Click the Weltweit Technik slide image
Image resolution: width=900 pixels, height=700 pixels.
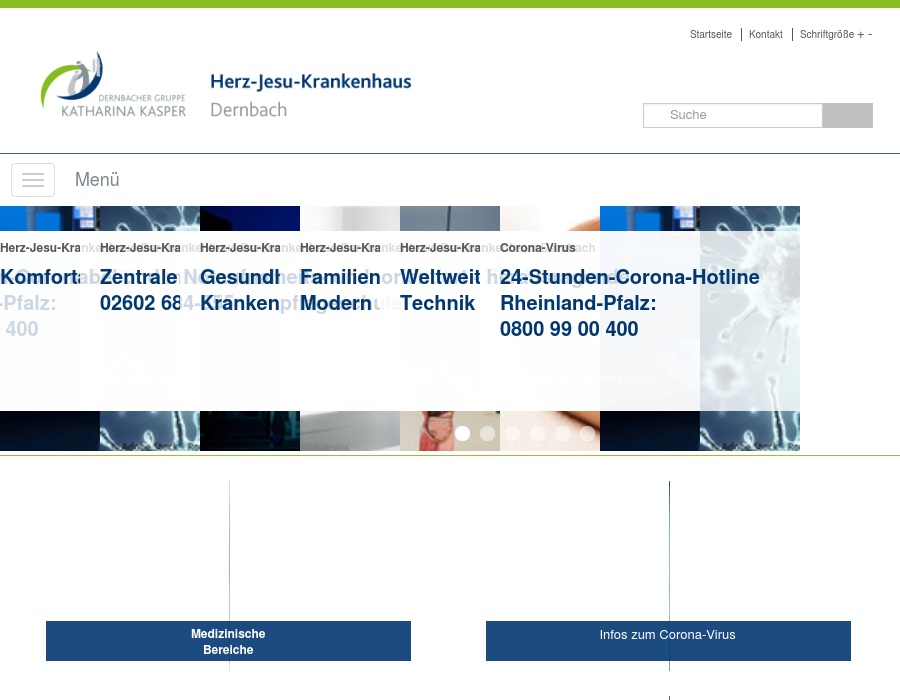pyautogui.click(x=450, y=330)
